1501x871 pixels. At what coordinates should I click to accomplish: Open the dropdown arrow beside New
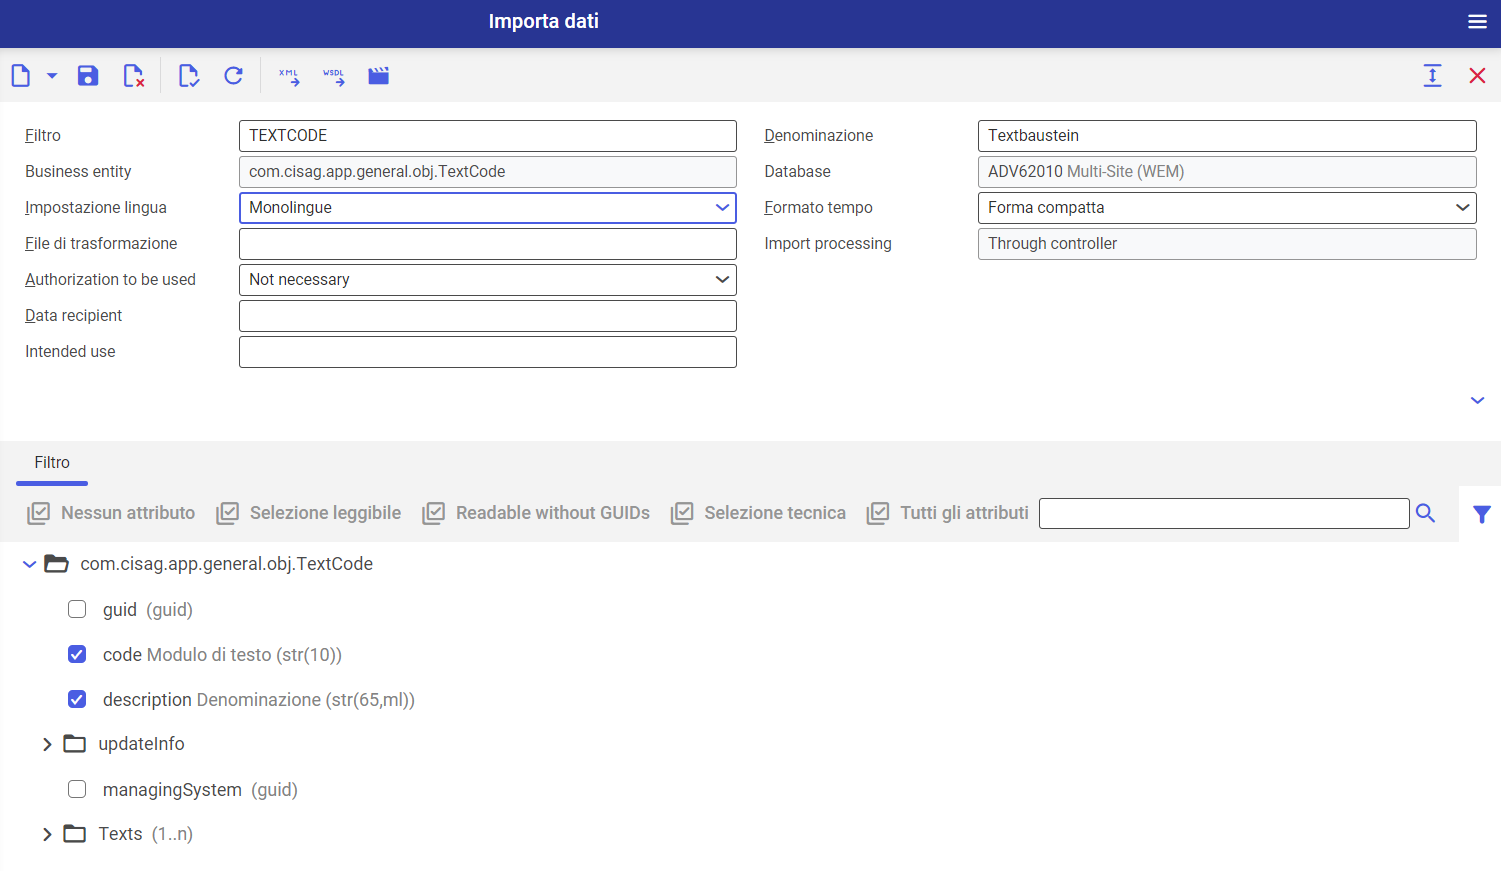52,76
